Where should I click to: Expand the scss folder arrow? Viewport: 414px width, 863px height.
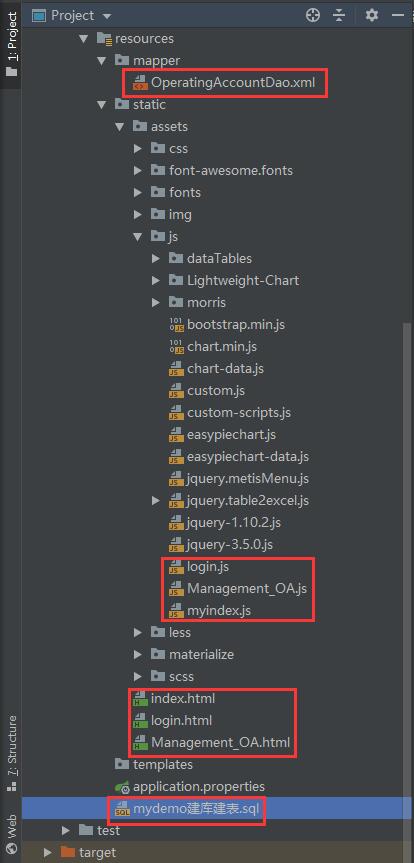[x=138, y=677]
